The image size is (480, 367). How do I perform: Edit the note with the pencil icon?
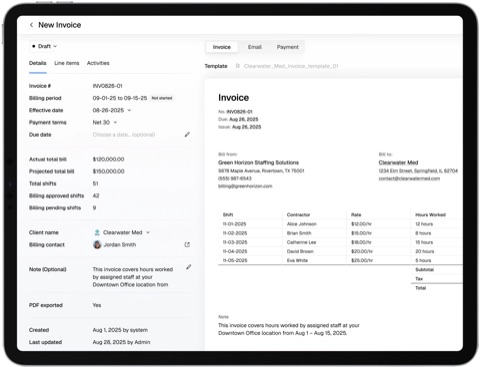coord(188,267)
